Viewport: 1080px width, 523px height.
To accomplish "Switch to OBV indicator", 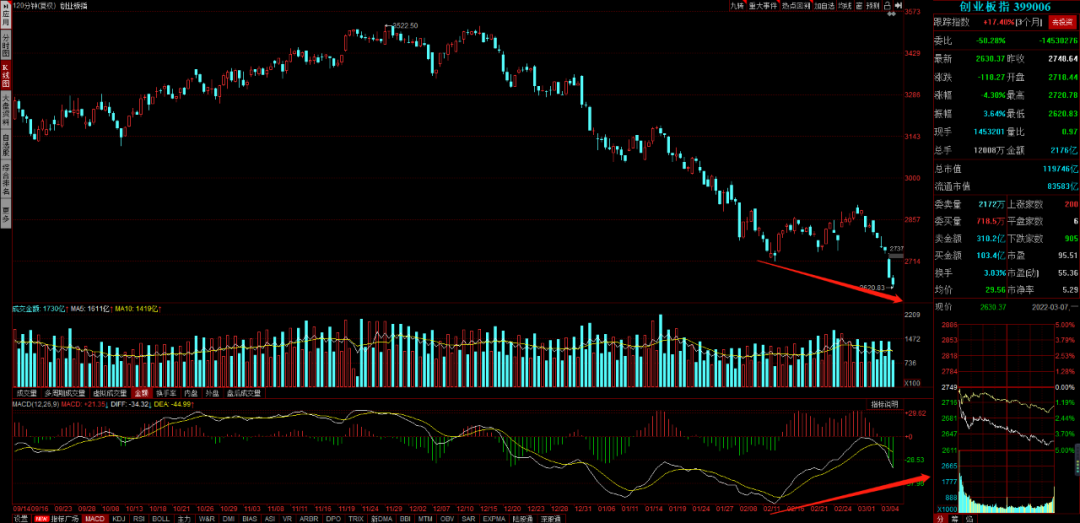I will tap(447, 518).
